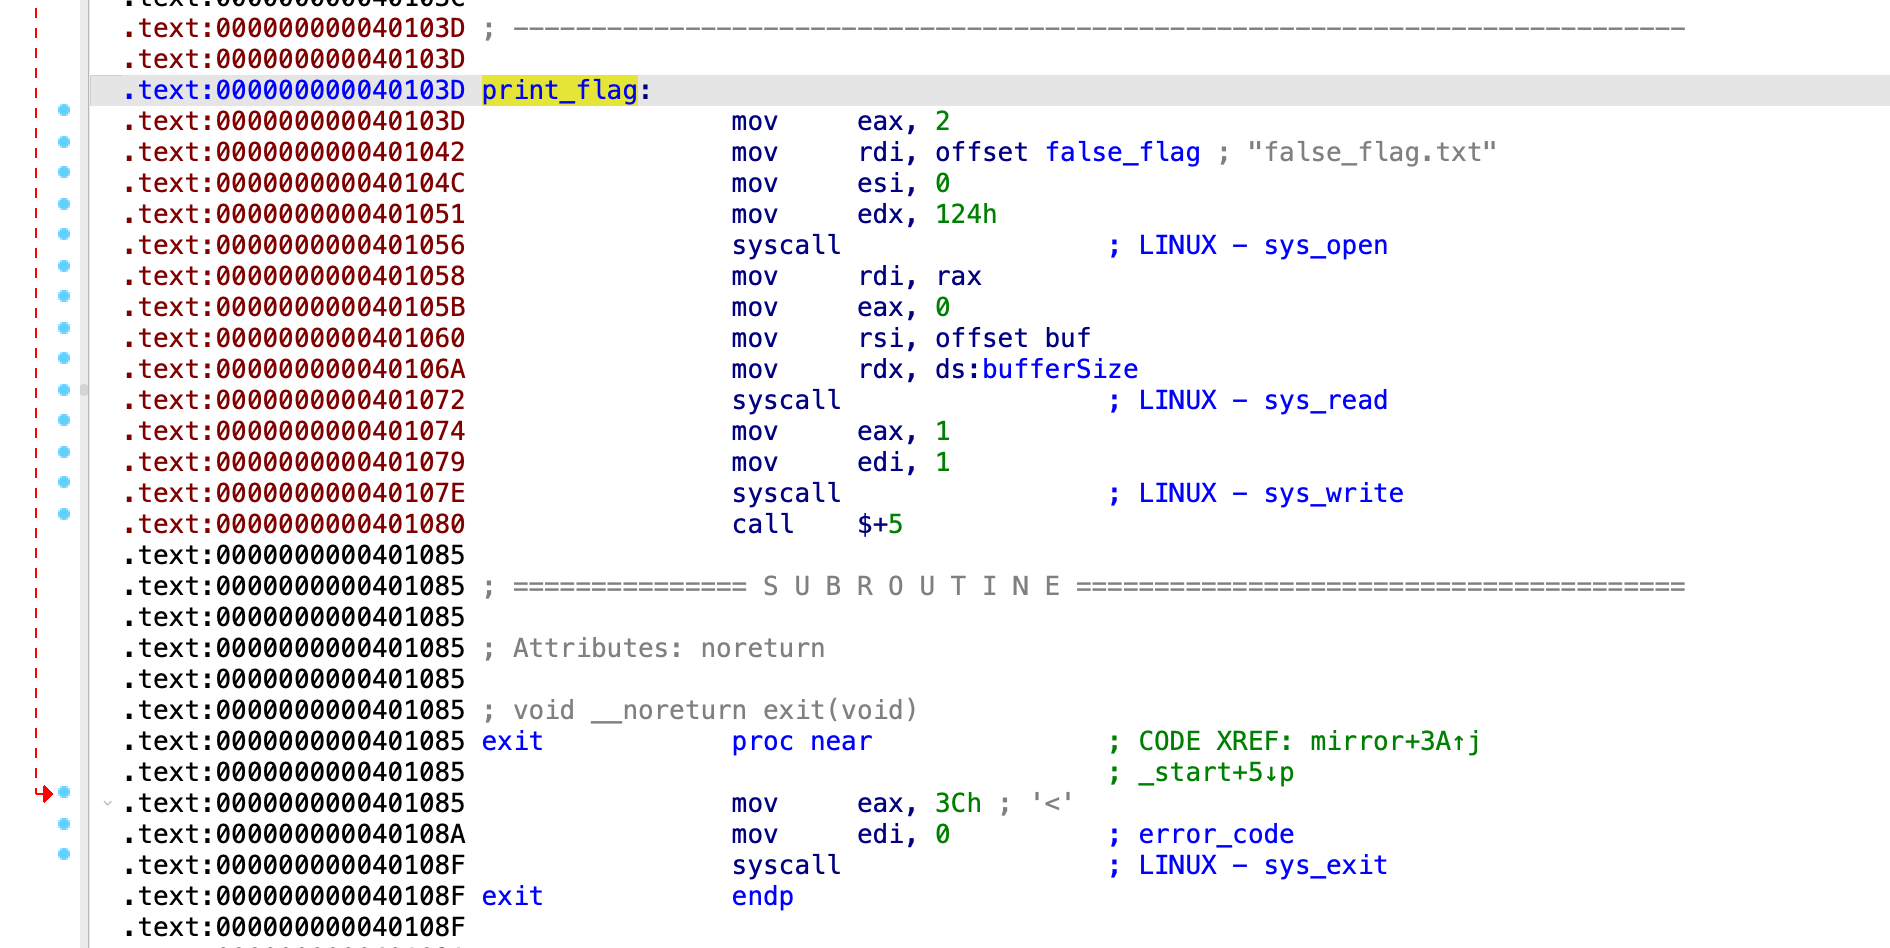Set breakpoint dot at call $+5 line
Image resolution: width=1890 pixels, height=948 pixels.
pos(64,513)
